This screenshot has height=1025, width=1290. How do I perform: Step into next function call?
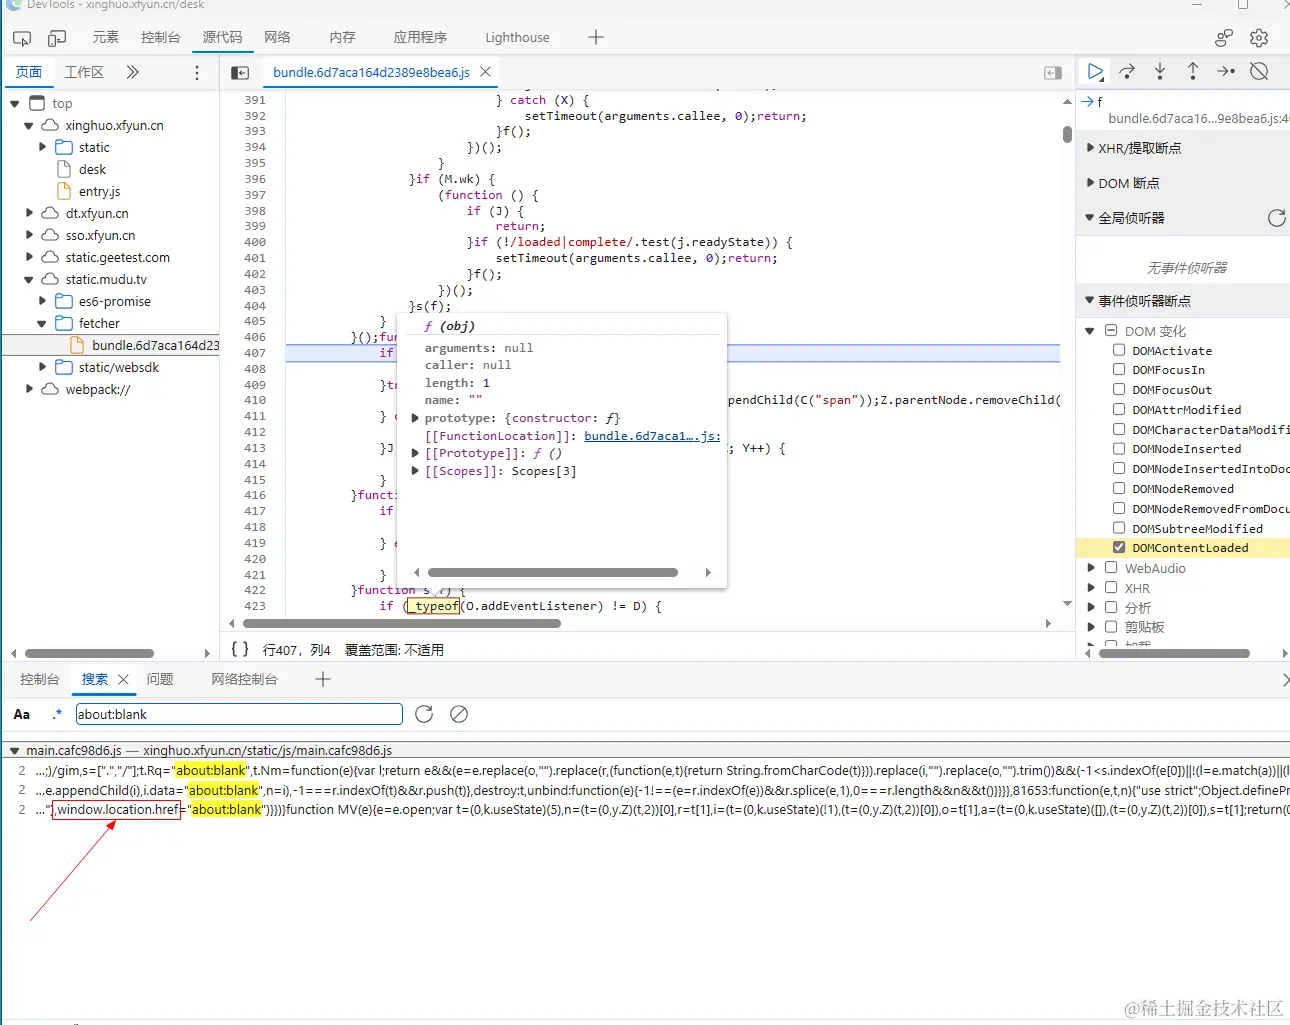[1160, 71]
